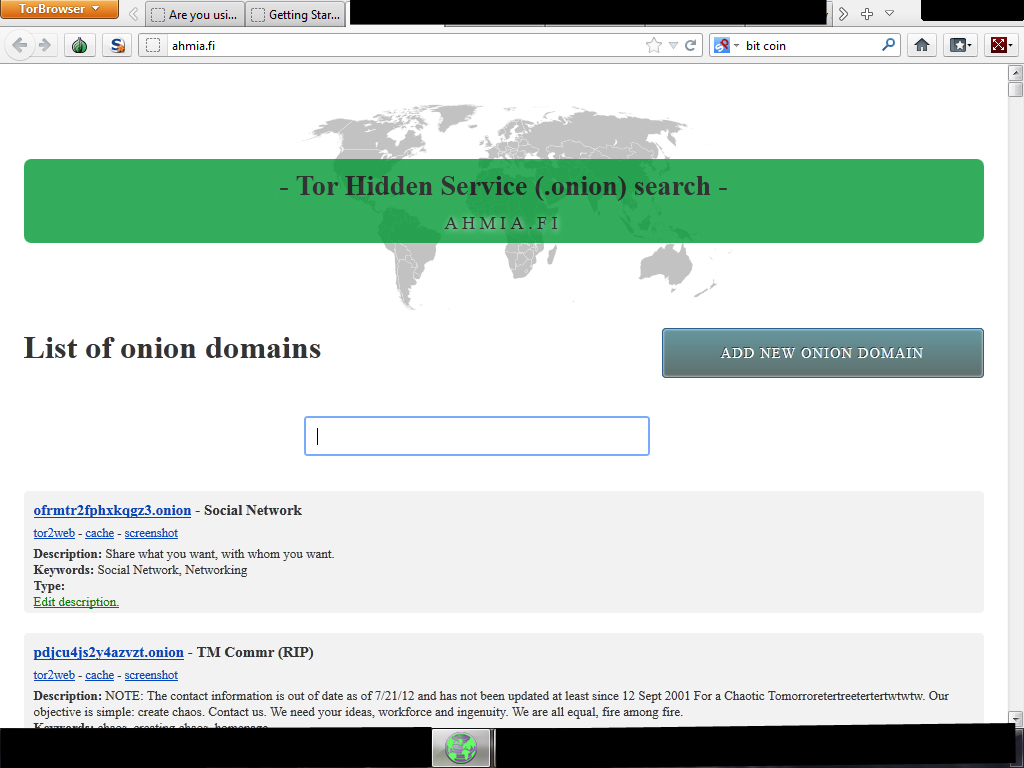Open the pdjcu4js2y4azvzt.onion link
Screen dimensions: 1024x768
point(108,652)
